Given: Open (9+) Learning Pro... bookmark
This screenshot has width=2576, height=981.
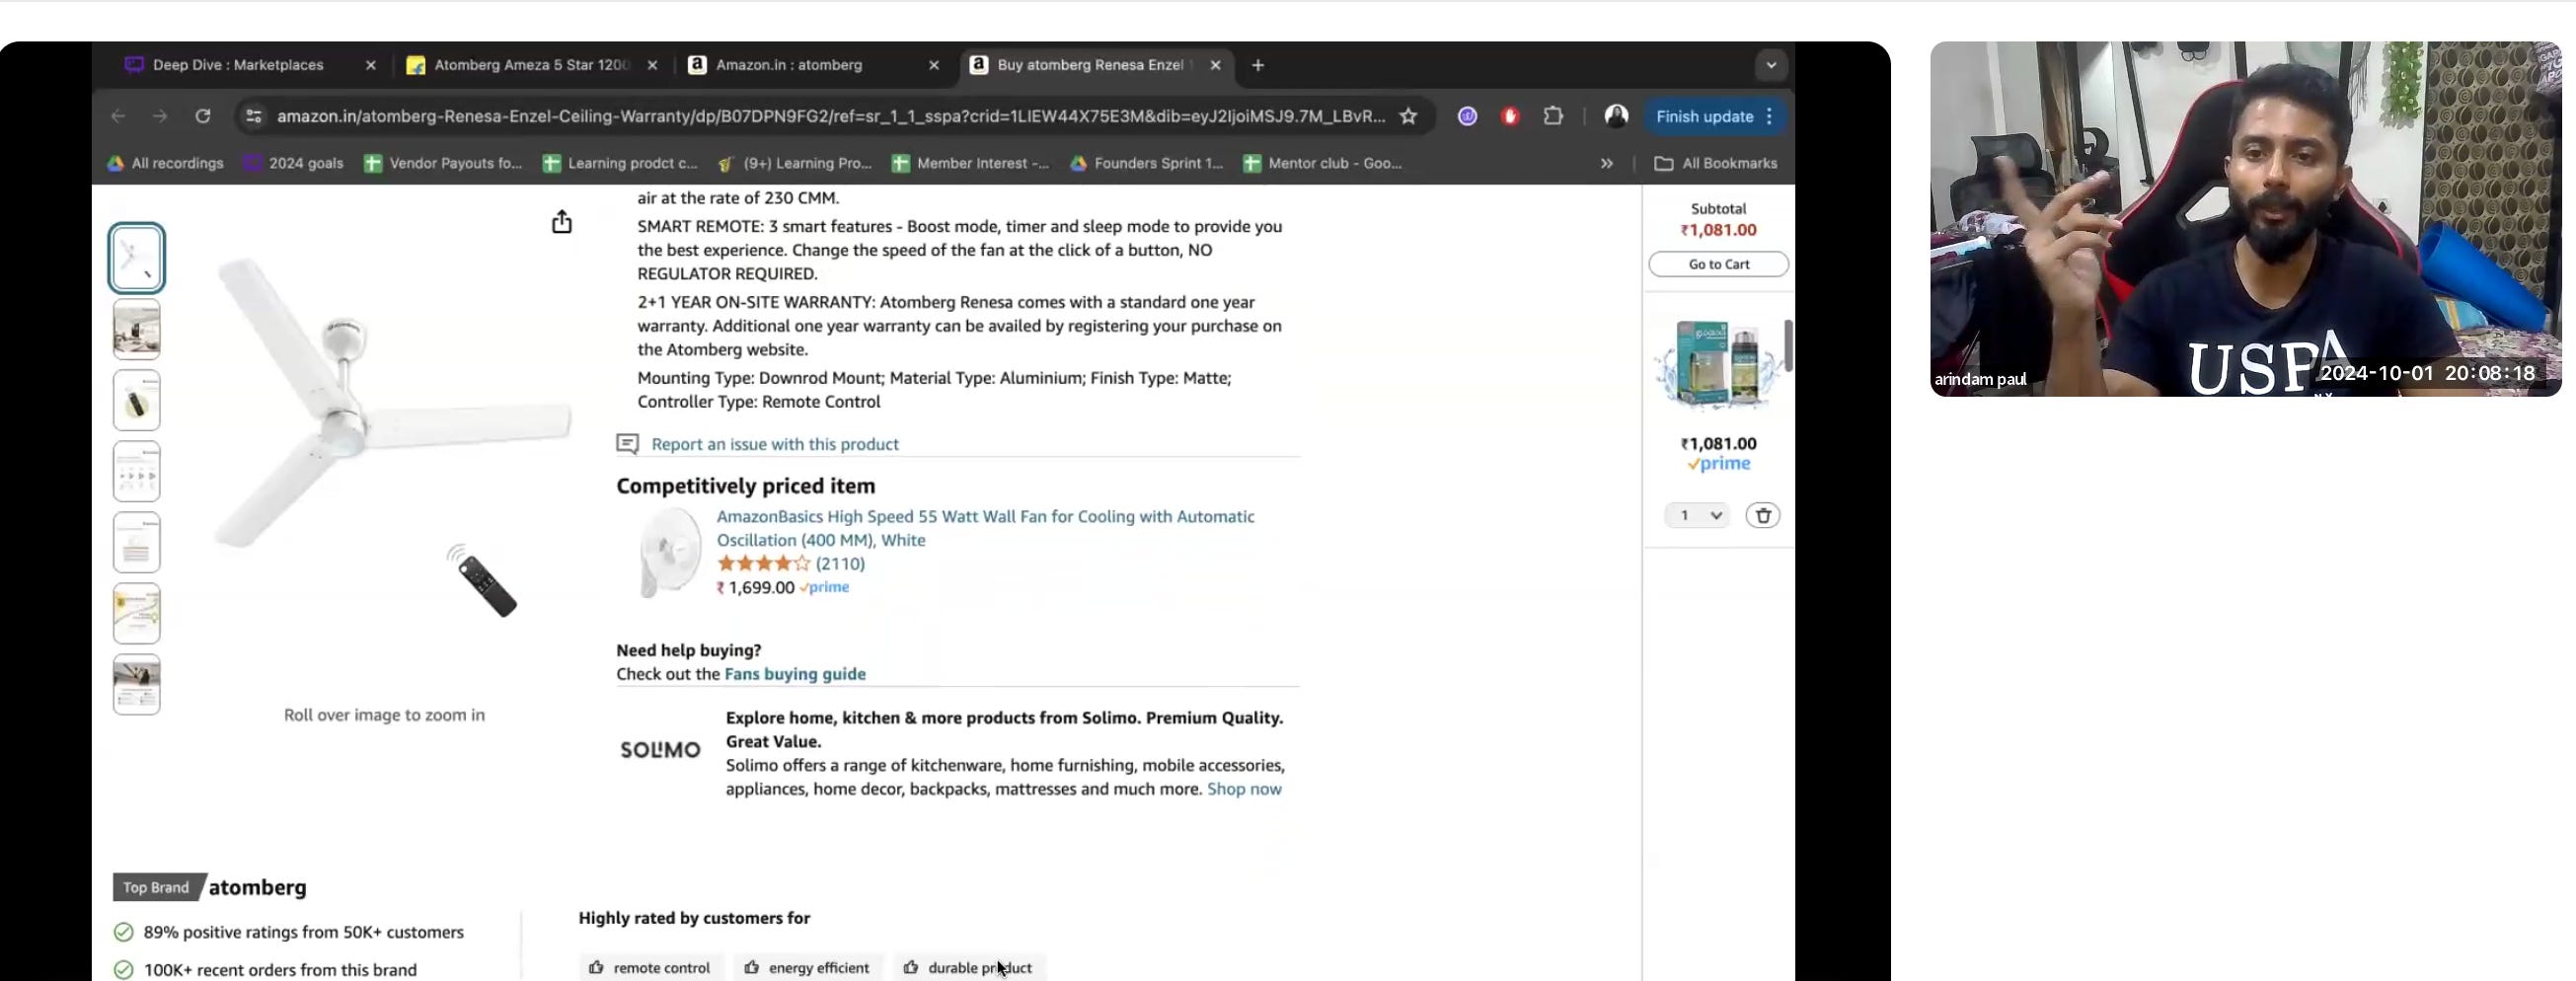Looking at the screenshot, I should tap(796, 163).
